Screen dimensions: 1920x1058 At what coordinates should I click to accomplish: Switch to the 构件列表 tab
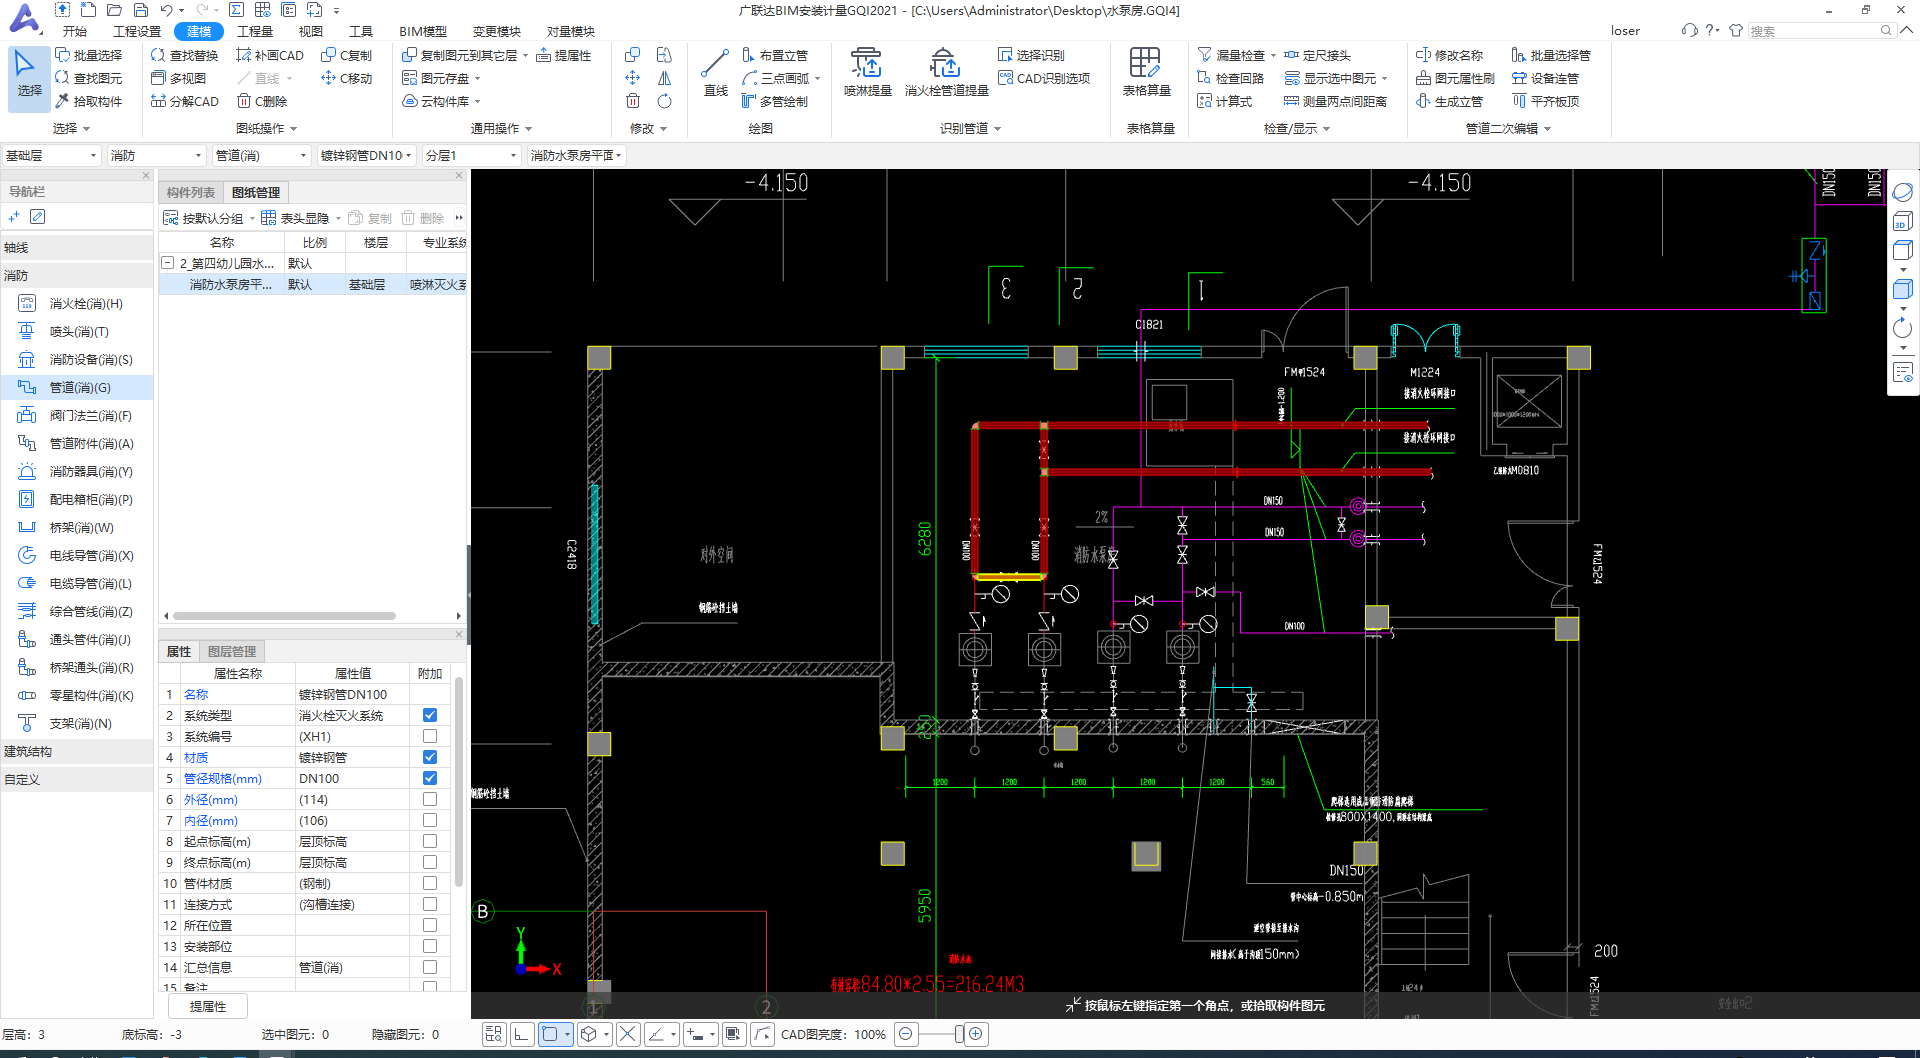(191, 192)
